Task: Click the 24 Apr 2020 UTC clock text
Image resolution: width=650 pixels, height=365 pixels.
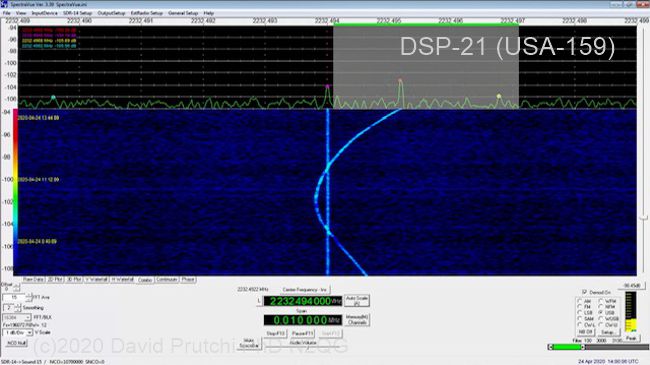Action: 608,362
